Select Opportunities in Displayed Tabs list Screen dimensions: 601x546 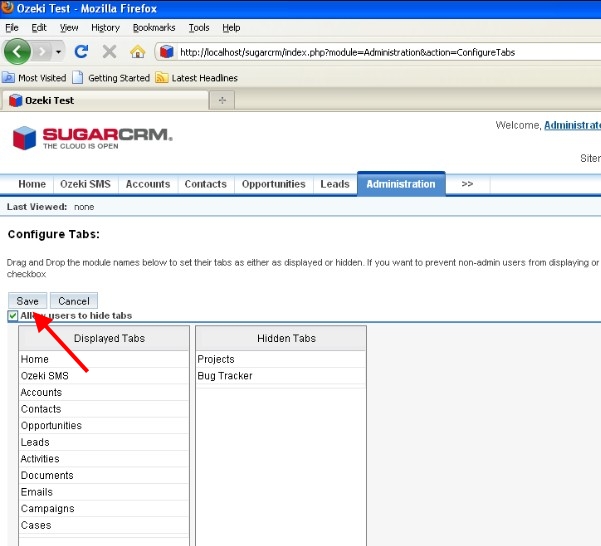[104, 426]
